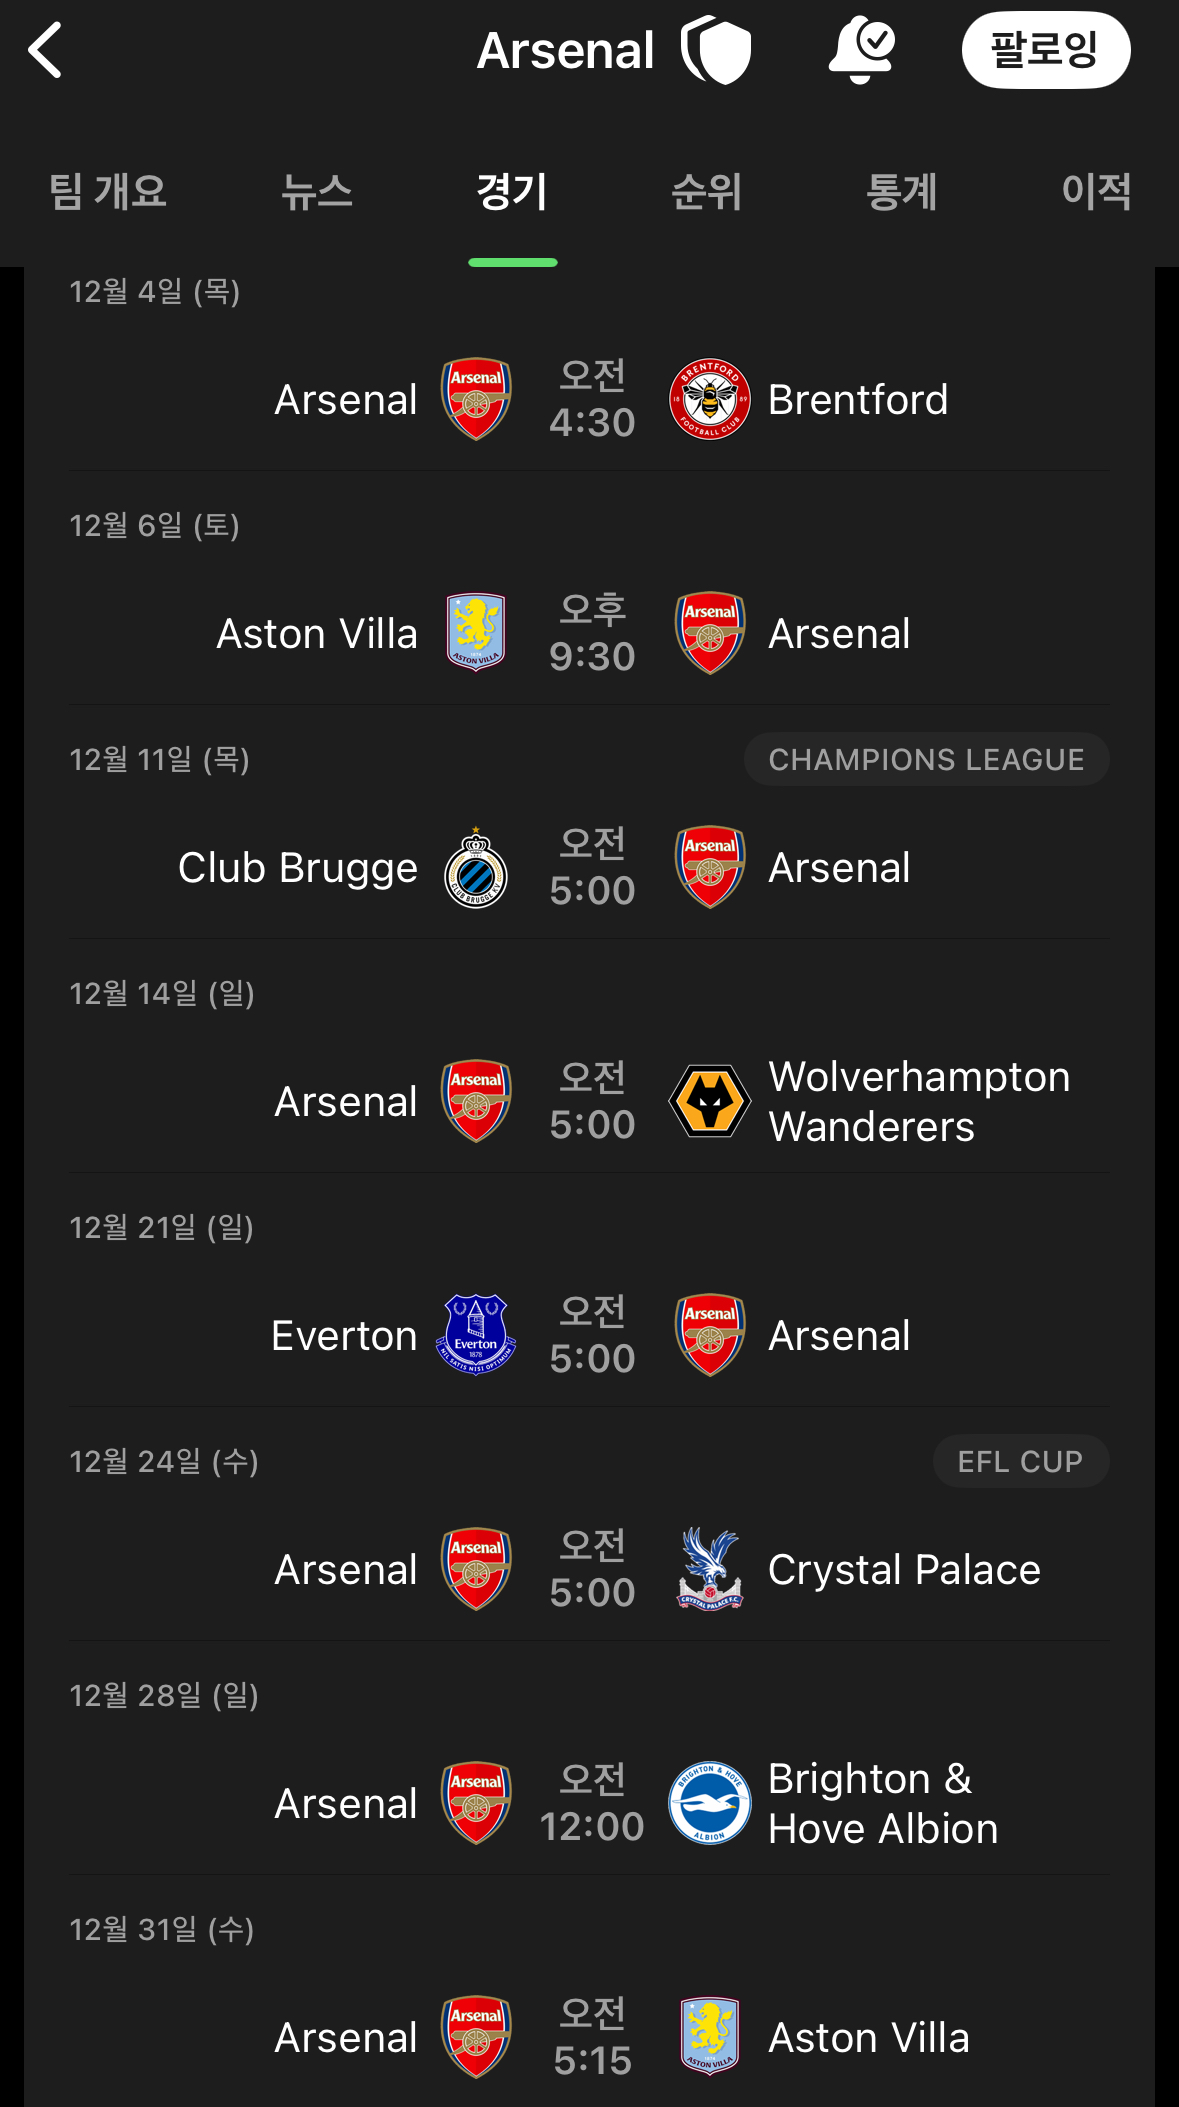This screenshot has height=2107, width=1179.
Task: Tap the Brighton & Hove Albion crest
Action: tap(710, 1803)
